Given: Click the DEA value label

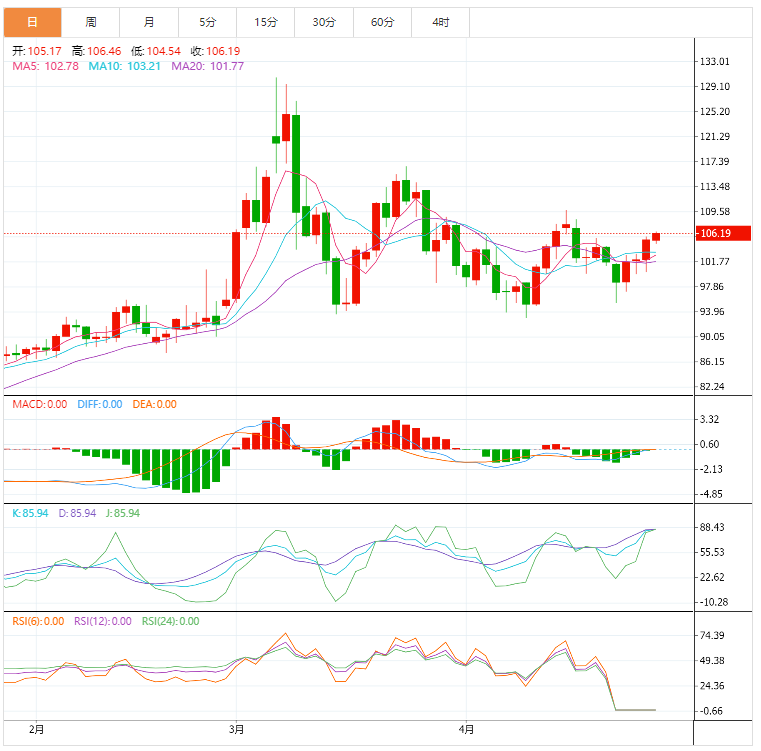Looking at the screenshot, I should [152, 404].
